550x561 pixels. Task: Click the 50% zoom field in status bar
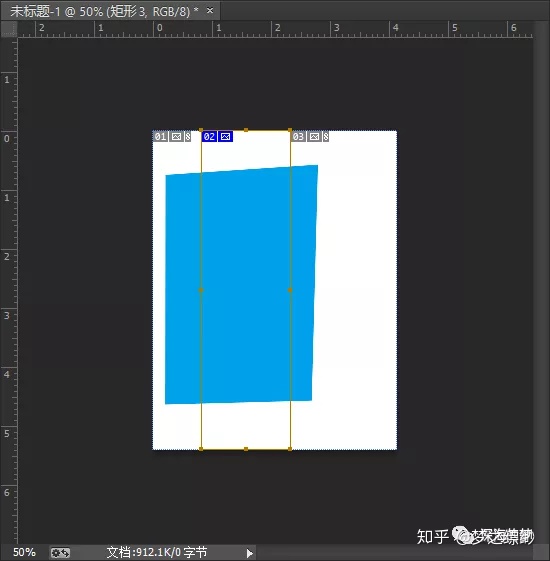(24, 552)
